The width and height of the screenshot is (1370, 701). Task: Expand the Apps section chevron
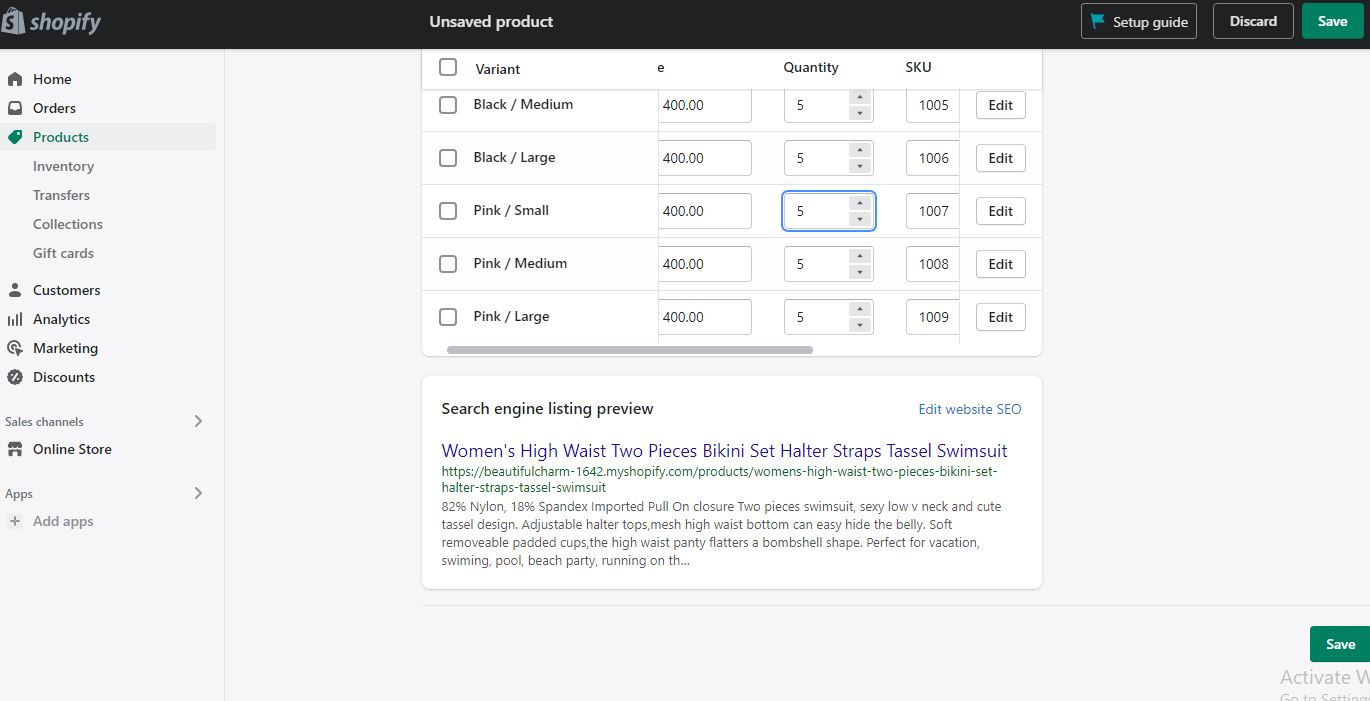198,493
